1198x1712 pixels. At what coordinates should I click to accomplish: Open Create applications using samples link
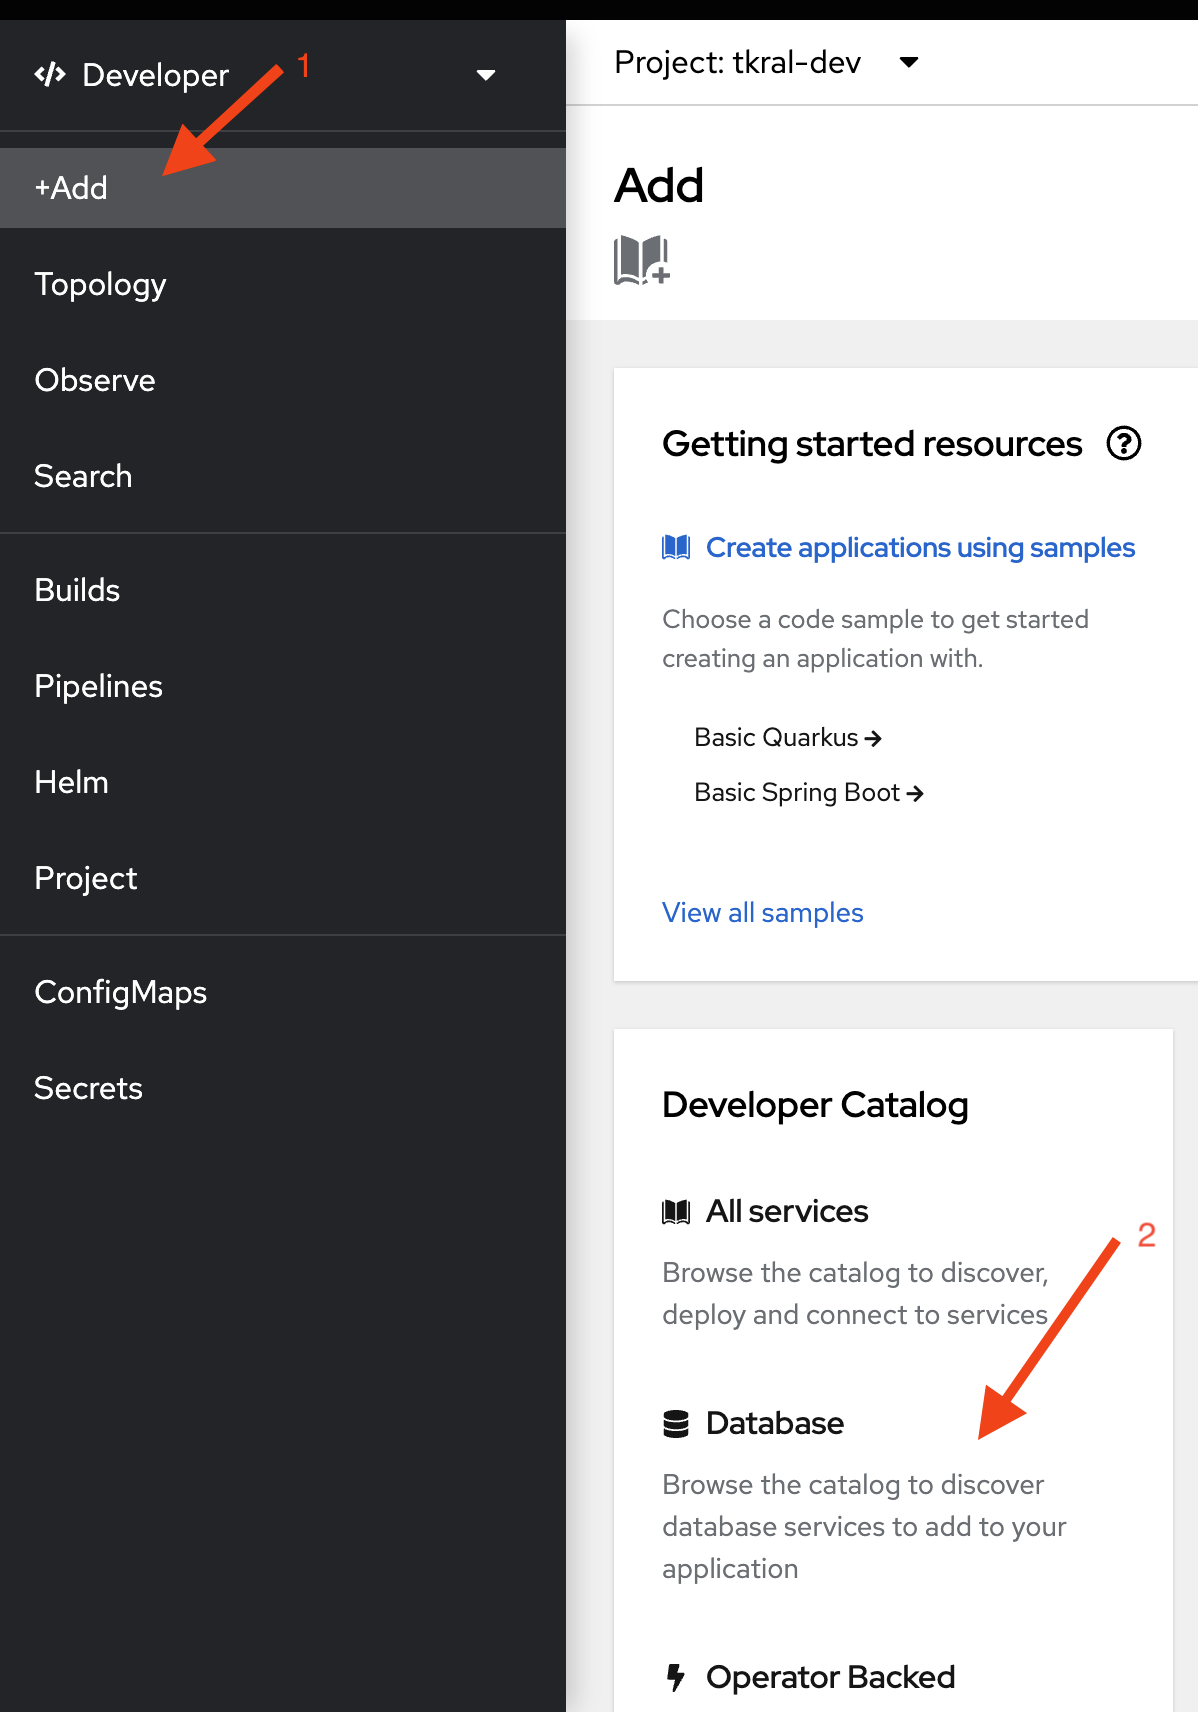pyautogui.click(x=920, y=548)
